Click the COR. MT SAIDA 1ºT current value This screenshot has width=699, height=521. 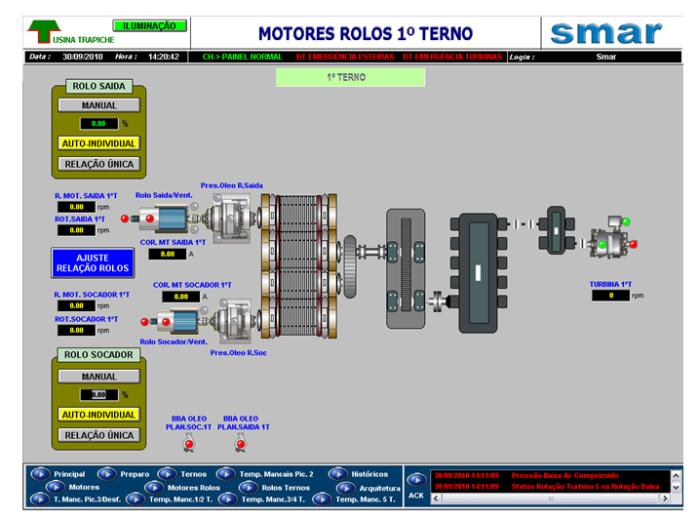coord(167,254)
